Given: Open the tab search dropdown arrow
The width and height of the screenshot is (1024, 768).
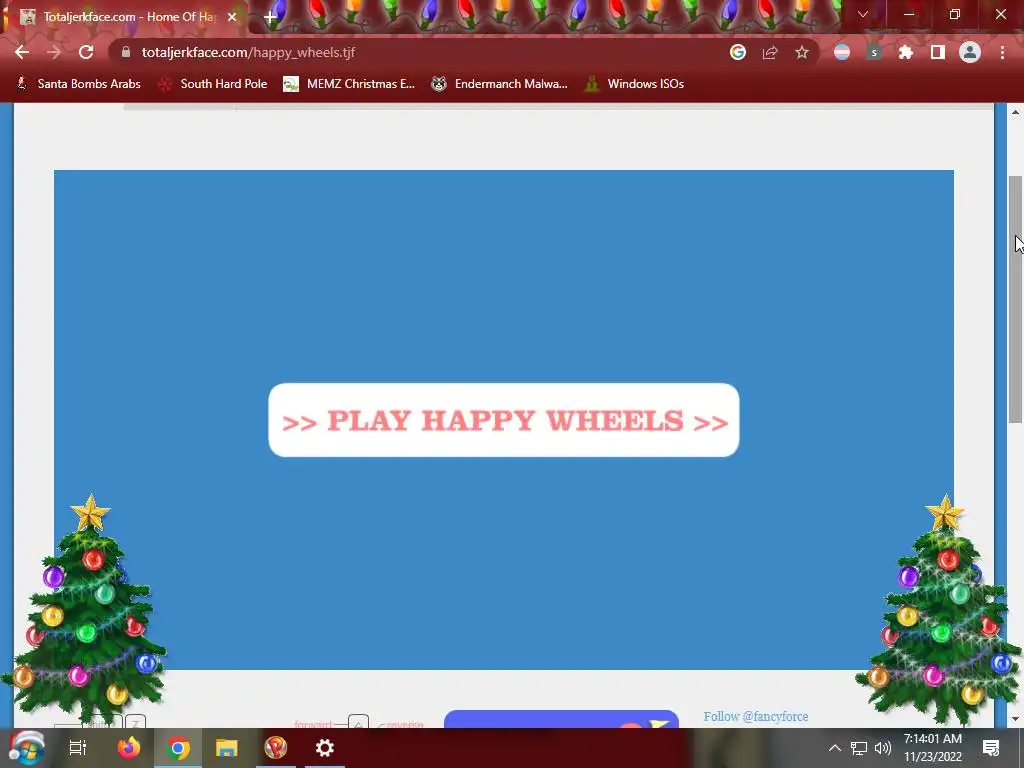Looking at the screenshot, I should 863,14.
